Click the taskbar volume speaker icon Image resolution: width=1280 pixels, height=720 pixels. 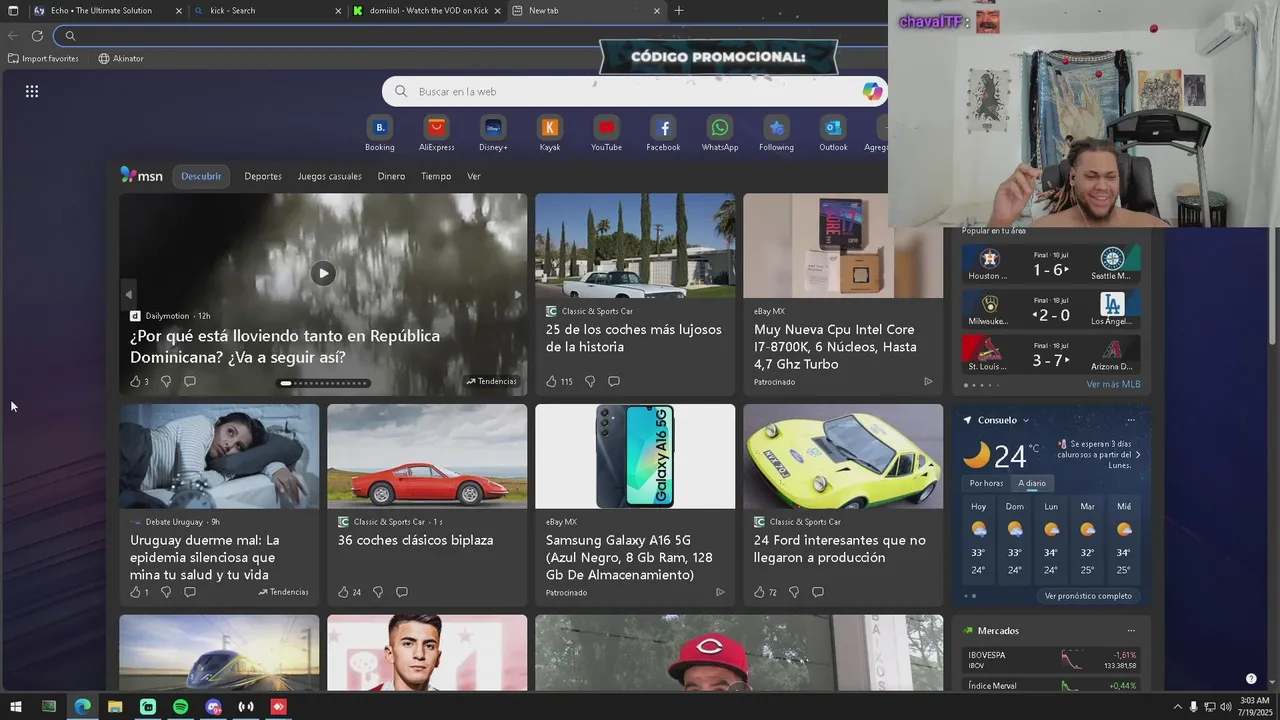click(1226, 707)
